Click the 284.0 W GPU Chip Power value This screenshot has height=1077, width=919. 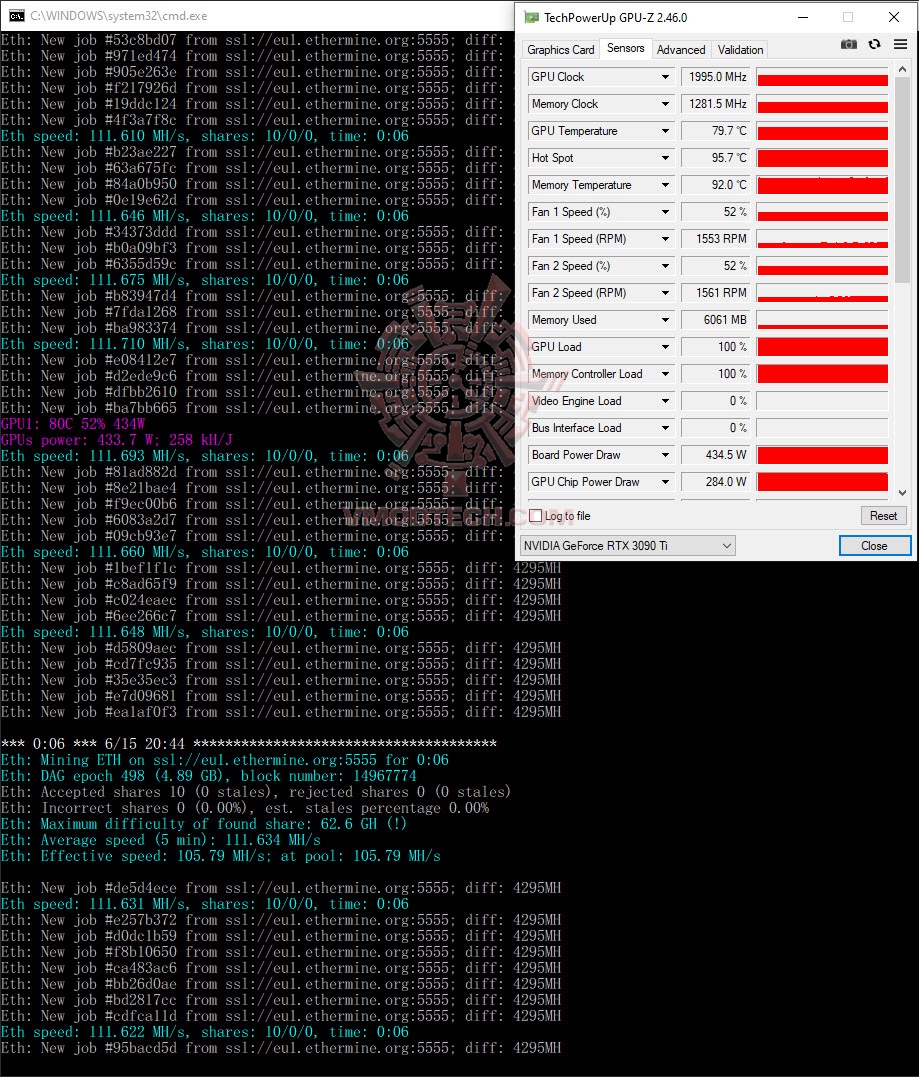[715, 482]
